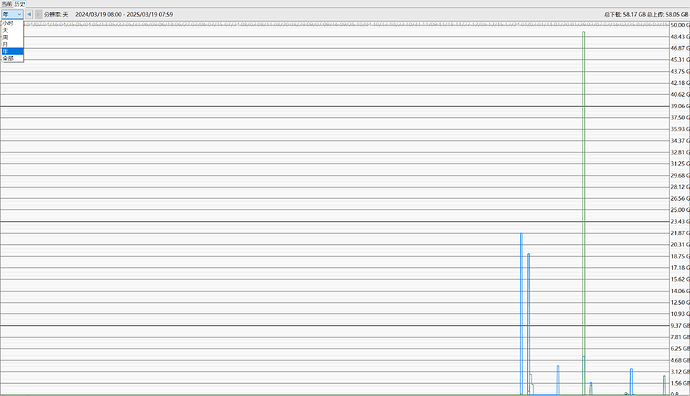The width and height of the screenshot is (690, 396).
Task: Collapse the period dropdown via its chevron
Action: tap(19, 15)
